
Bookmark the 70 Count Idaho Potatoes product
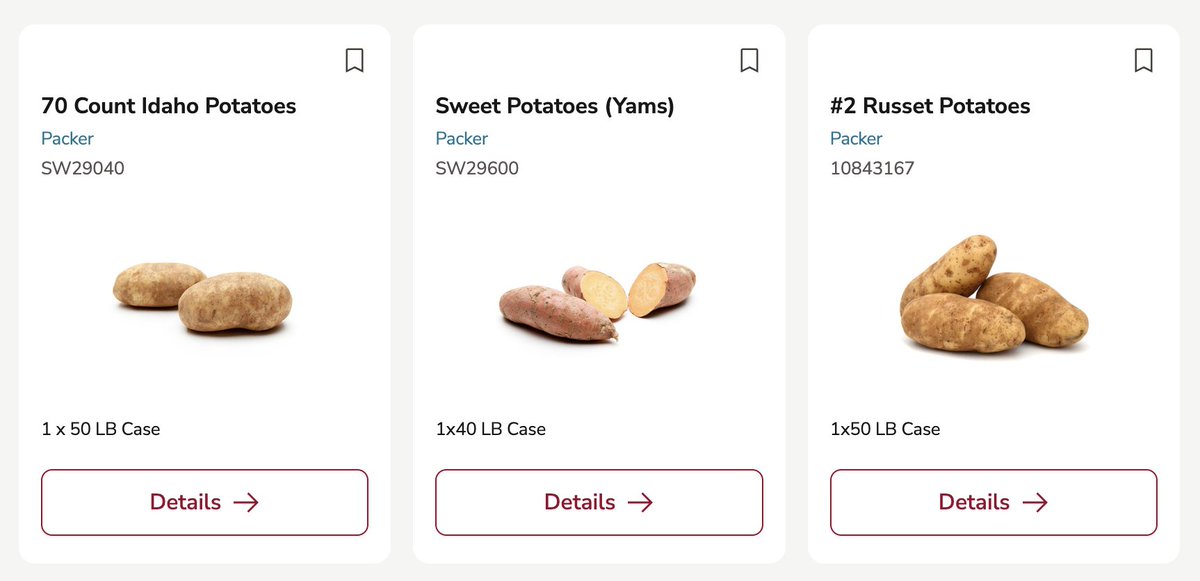click(354, 61)
